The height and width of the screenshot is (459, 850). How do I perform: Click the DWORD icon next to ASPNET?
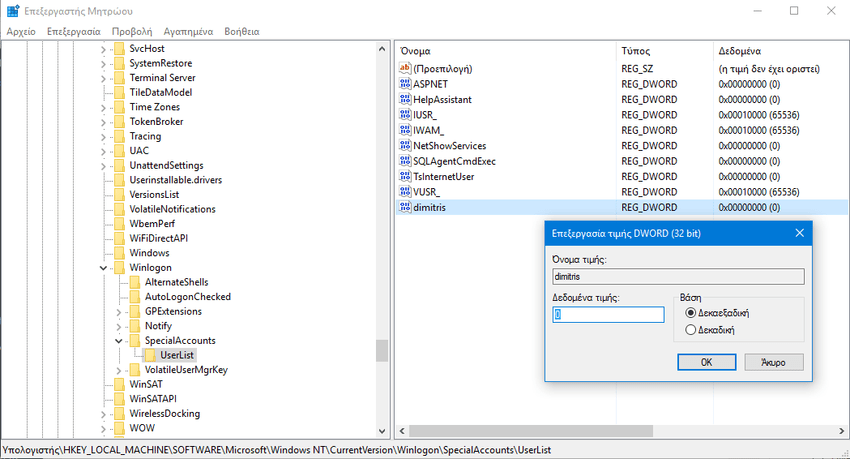(405, 84)
